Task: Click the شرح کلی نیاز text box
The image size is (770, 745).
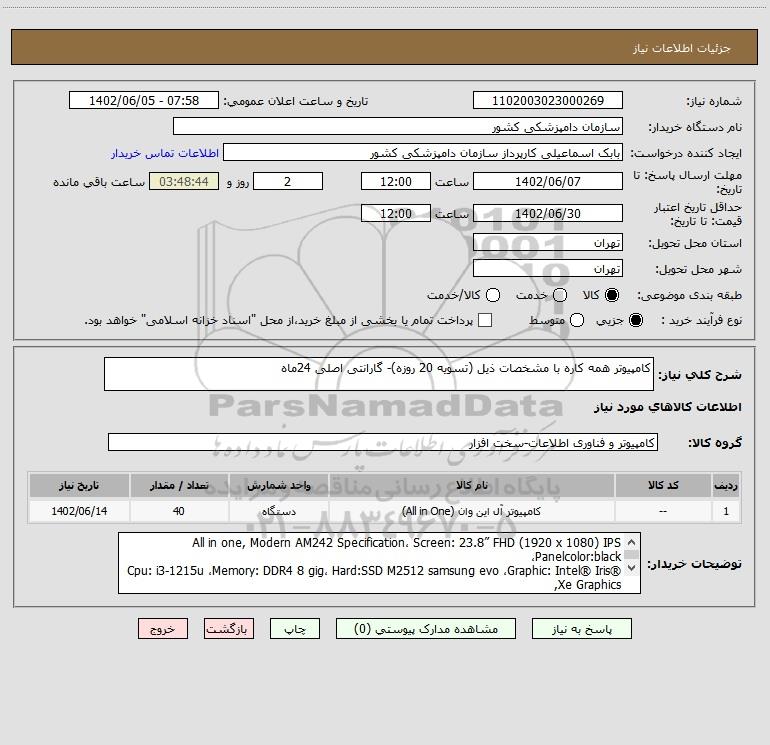Action: coord(379,374)
